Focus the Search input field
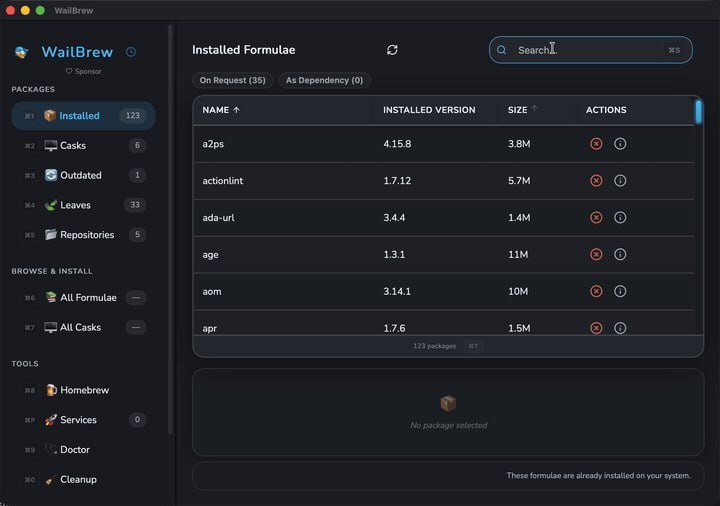The width and height of the screenshot is (720, 506). point(591,50)
